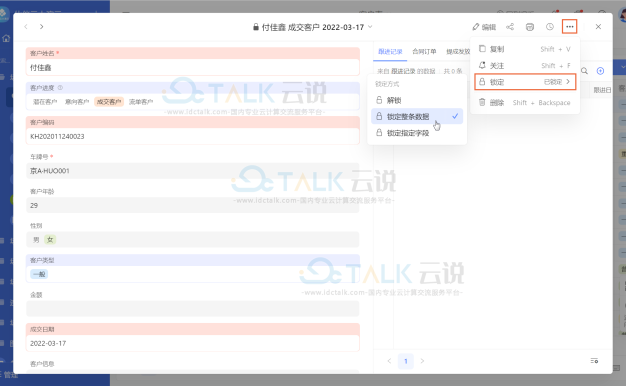Select 潜在客户 progress option
This screenshot has width=626, height=386.
click(45, 102)
